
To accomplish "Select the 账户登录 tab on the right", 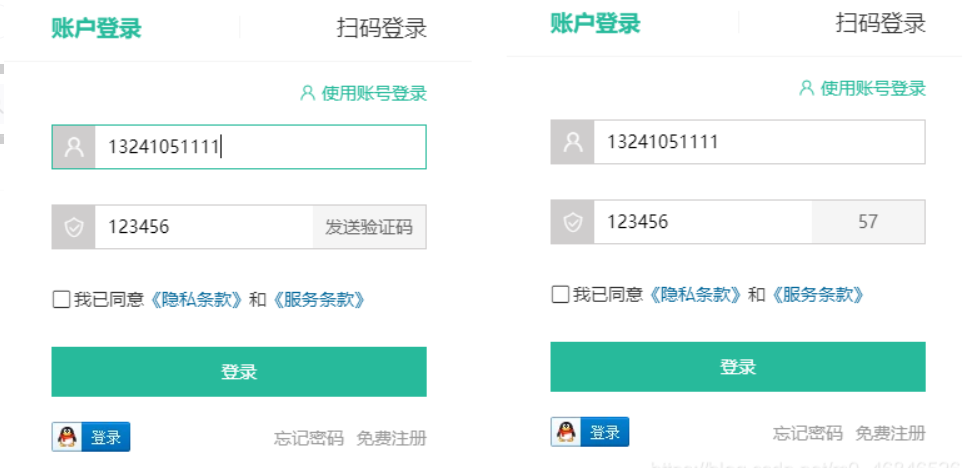I will pyautogui.click(x=595, y=24).
